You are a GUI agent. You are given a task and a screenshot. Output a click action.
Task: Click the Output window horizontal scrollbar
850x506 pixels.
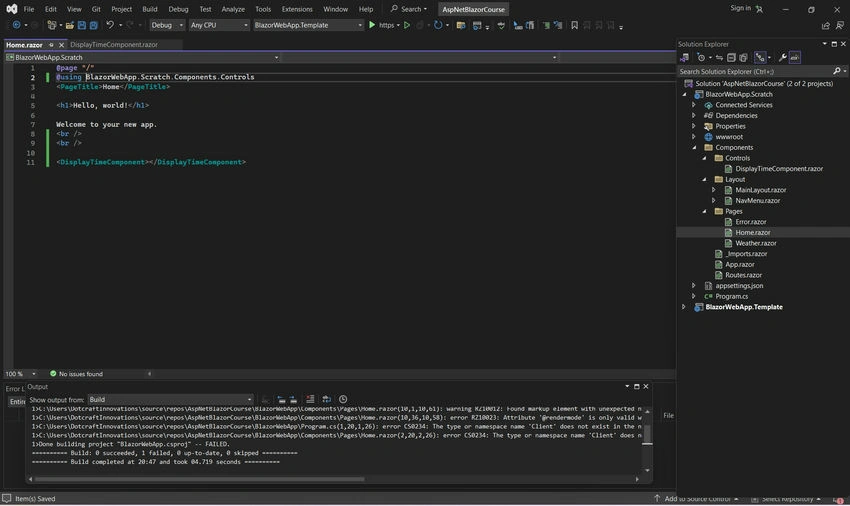199,479
